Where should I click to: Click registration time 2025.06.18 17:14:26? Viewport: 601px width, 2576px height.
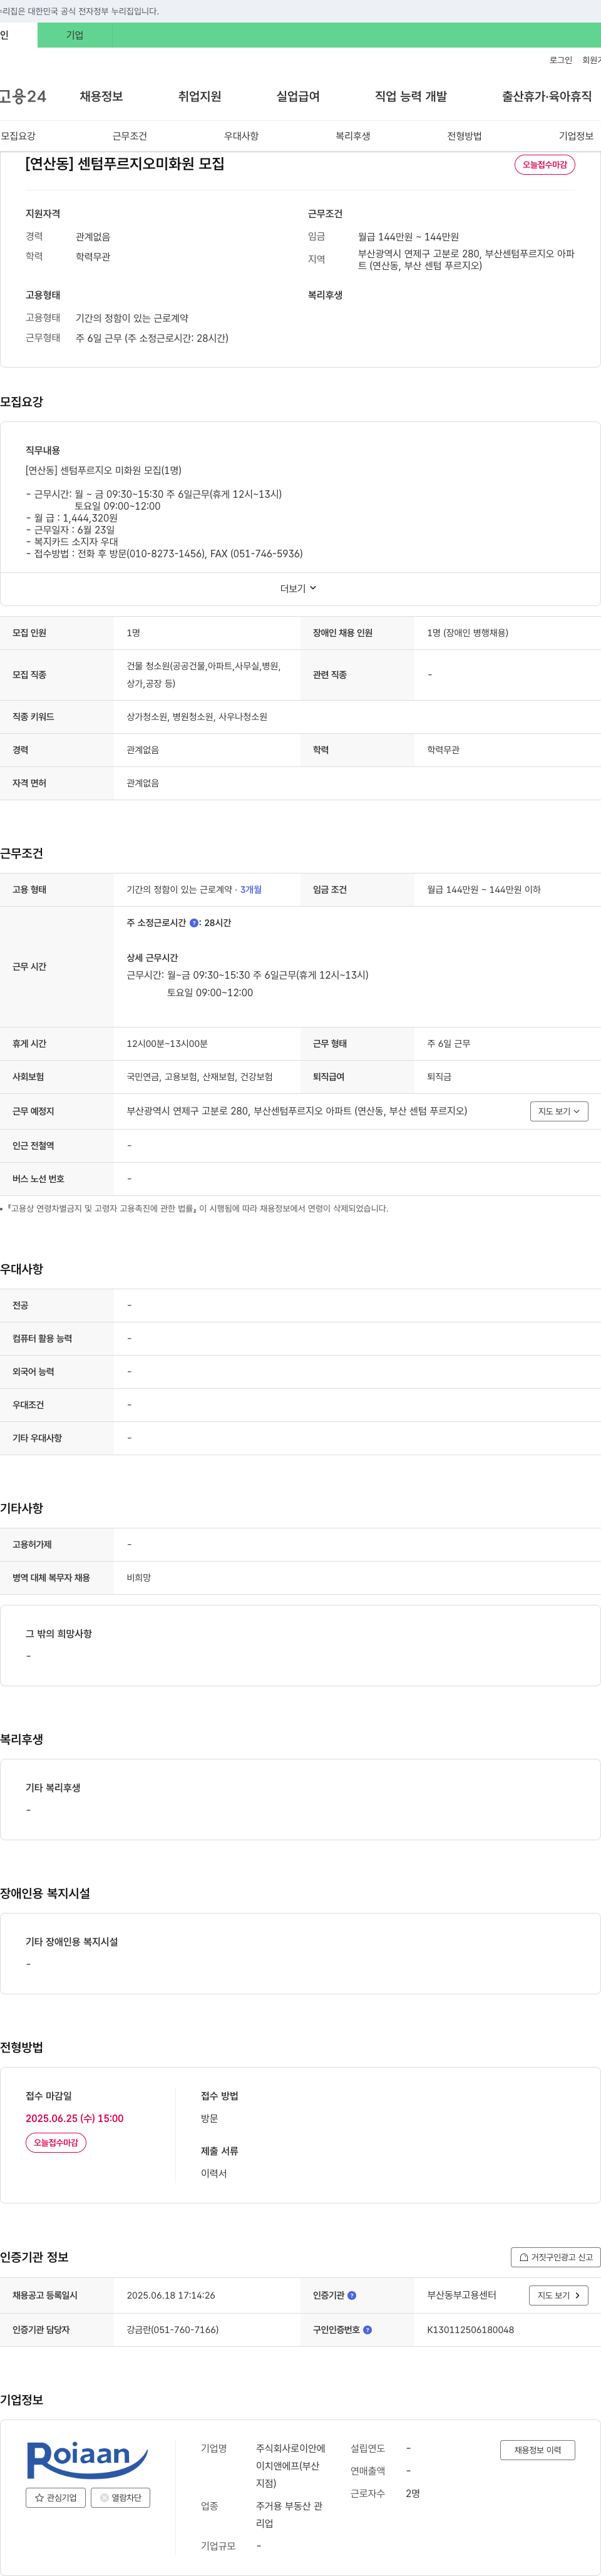pos(171,2295)
